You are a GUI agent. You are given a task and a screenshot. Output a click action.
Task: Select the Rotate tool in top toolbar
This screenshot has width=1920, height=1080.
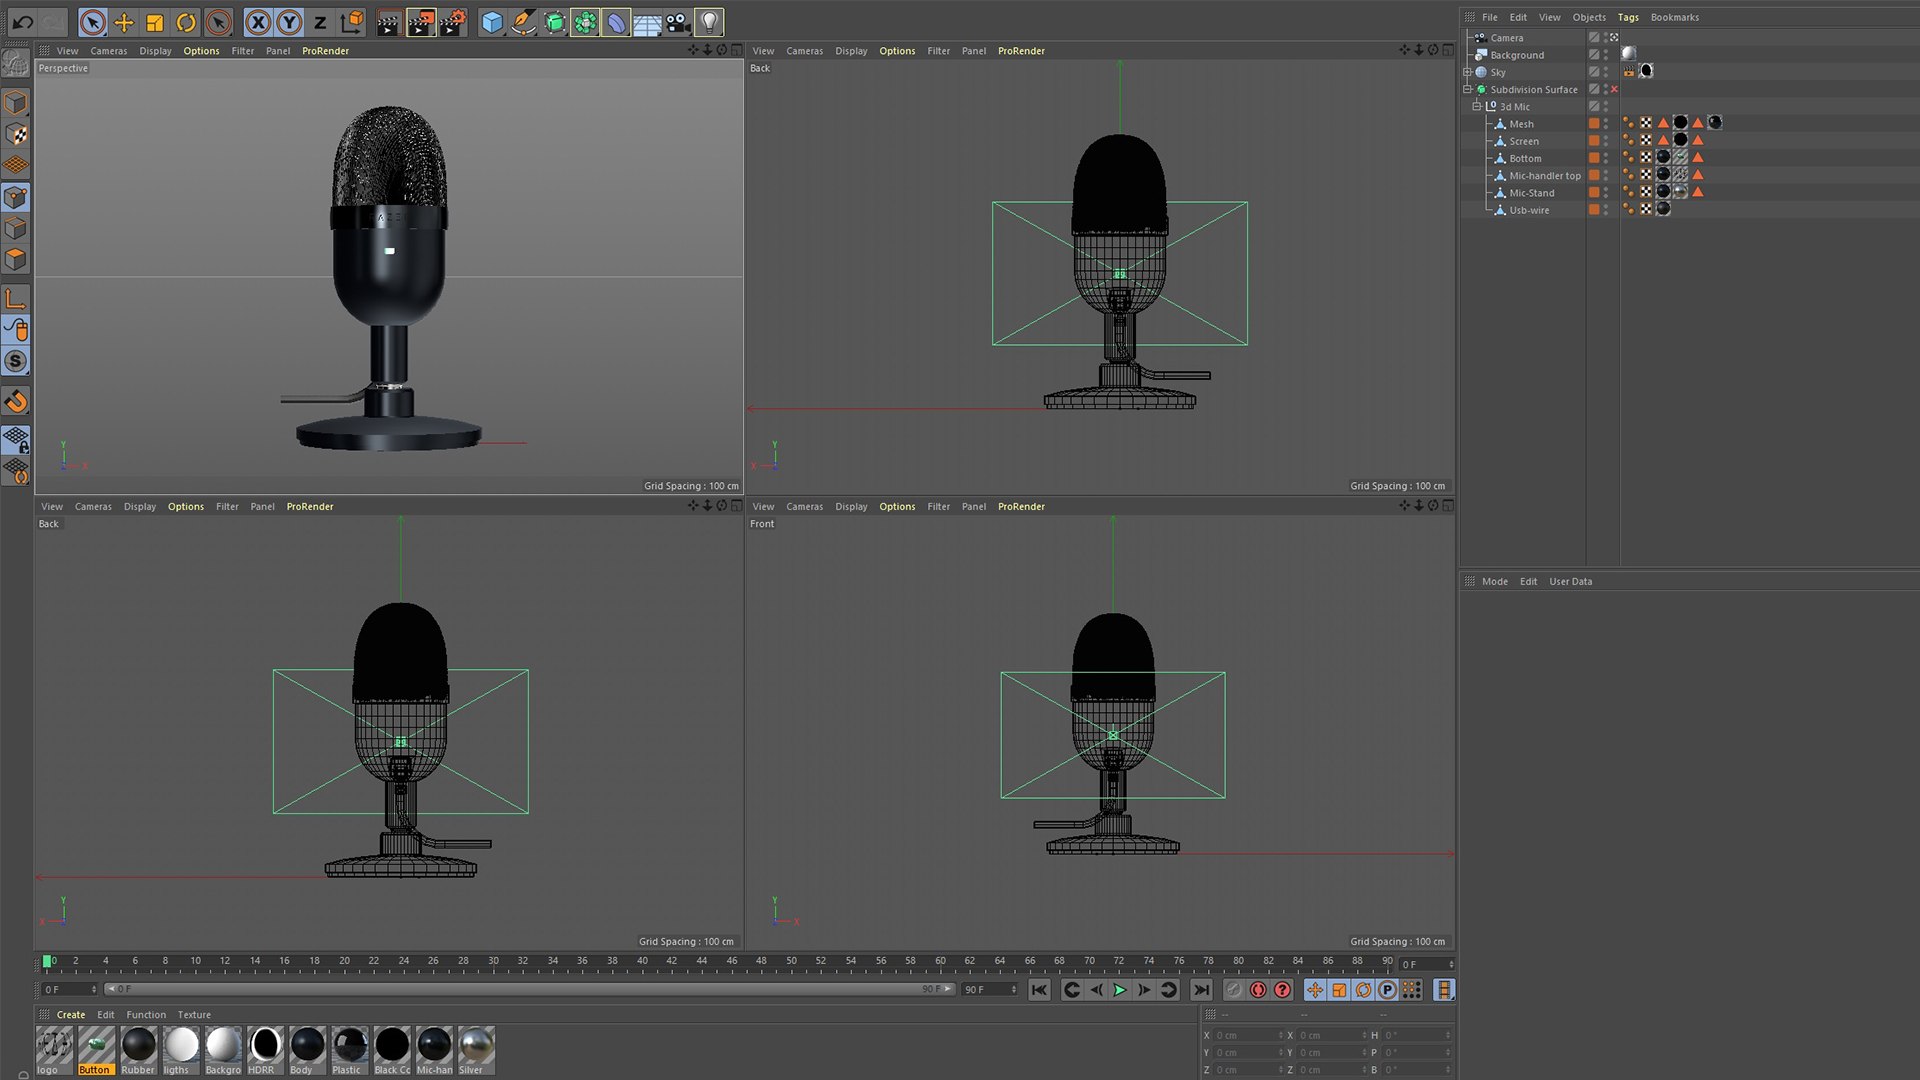coord(186,21)
